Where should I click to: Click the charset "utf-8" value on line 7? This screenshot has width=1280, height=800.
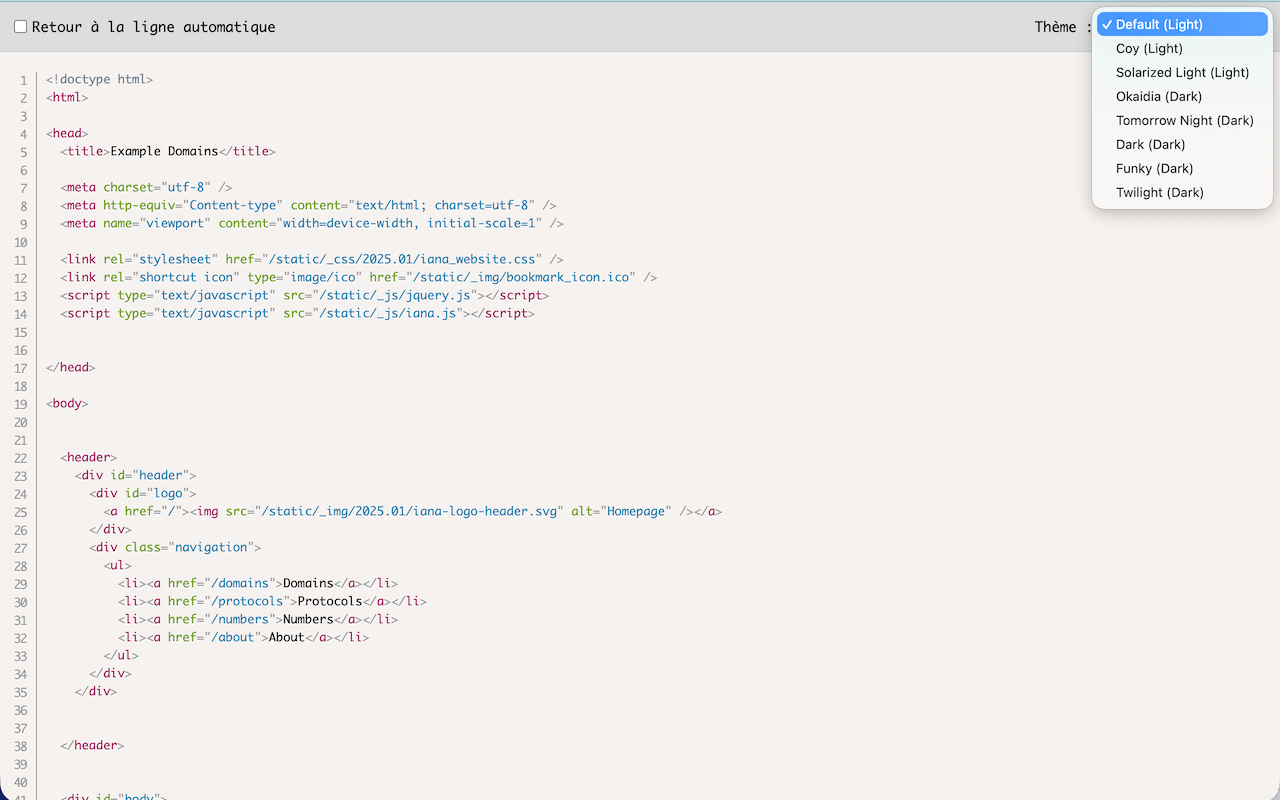point(186,187)
